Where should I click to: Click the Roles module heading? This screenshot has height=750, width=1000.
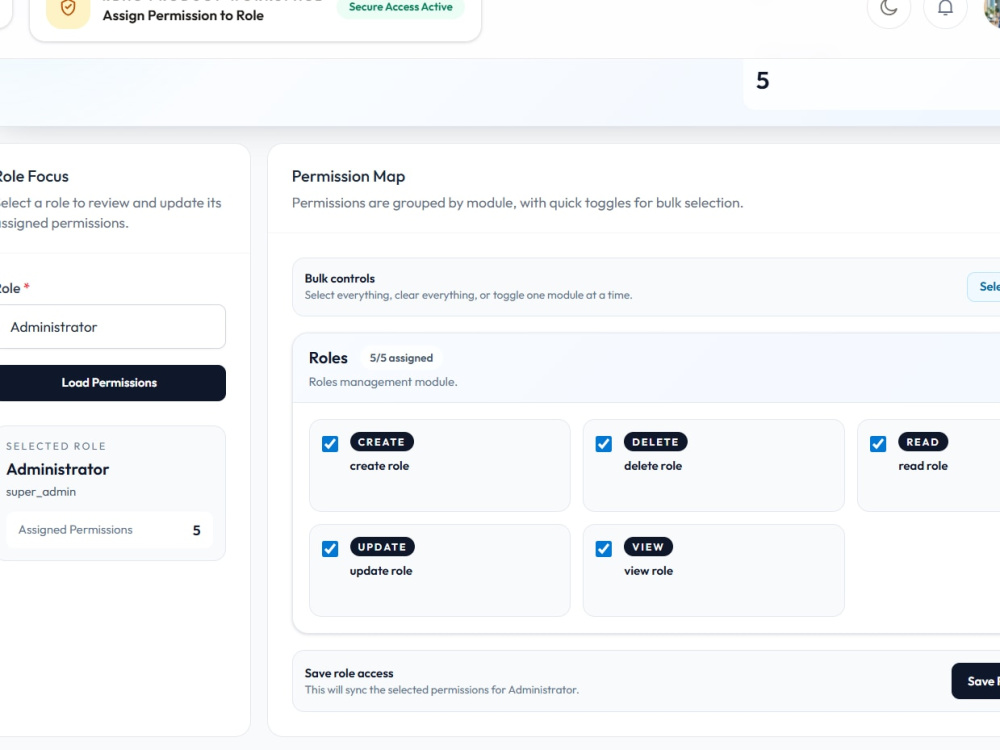pyautogui.click(x=328, y=358)
